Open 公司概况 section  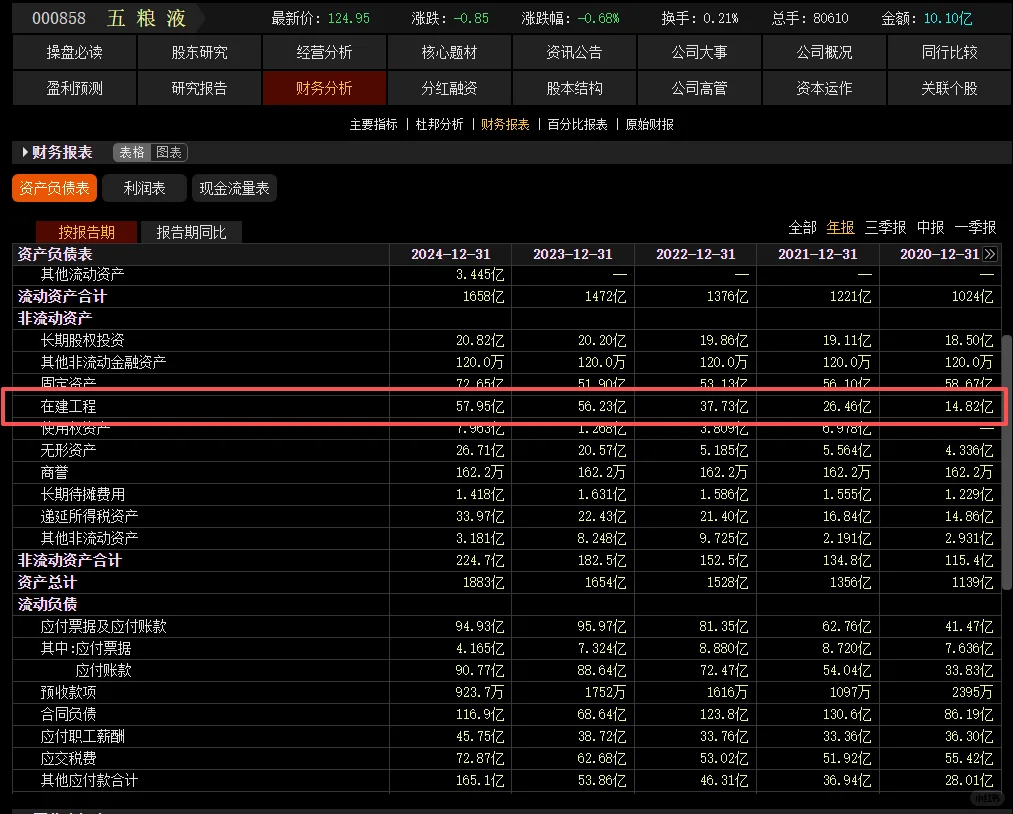[x=824, y=52]
